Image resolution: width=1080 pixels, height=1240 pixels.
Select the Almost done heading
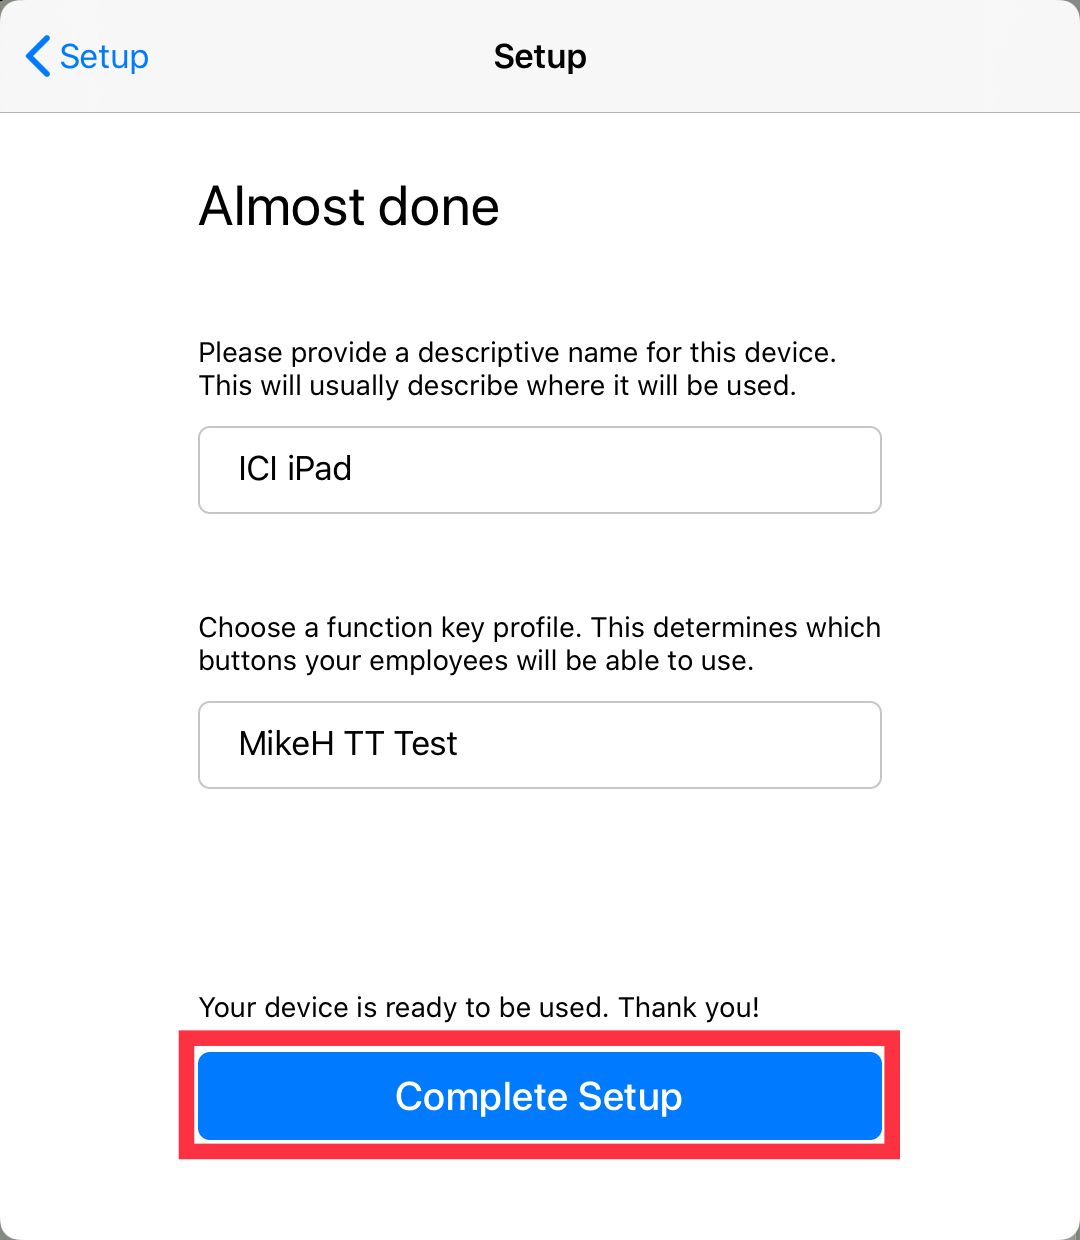point(348,207)
